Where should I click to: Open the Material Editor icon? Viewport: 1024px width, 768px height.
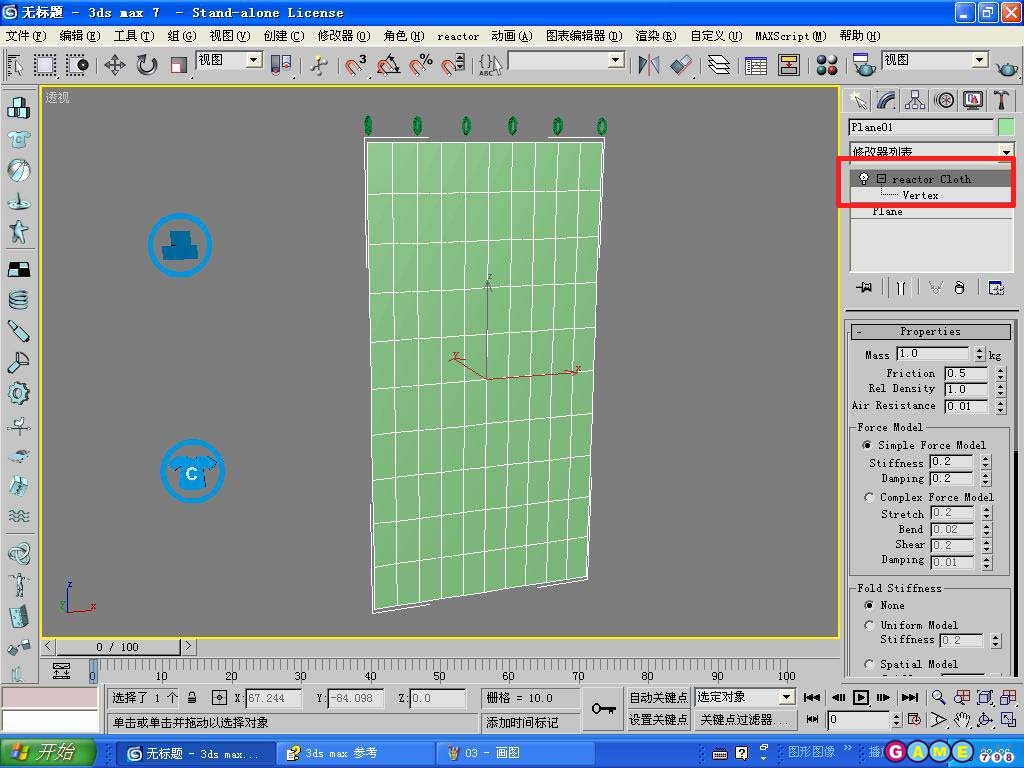coord(827,65)
